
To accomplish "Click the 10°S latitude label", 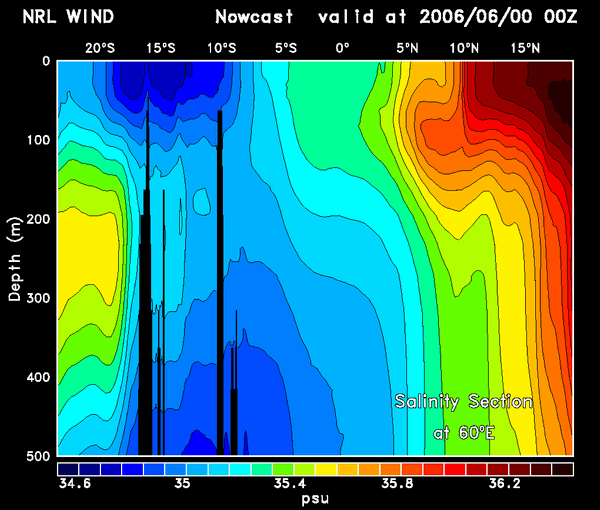I will pyautogui.click(x=222, y=48).
